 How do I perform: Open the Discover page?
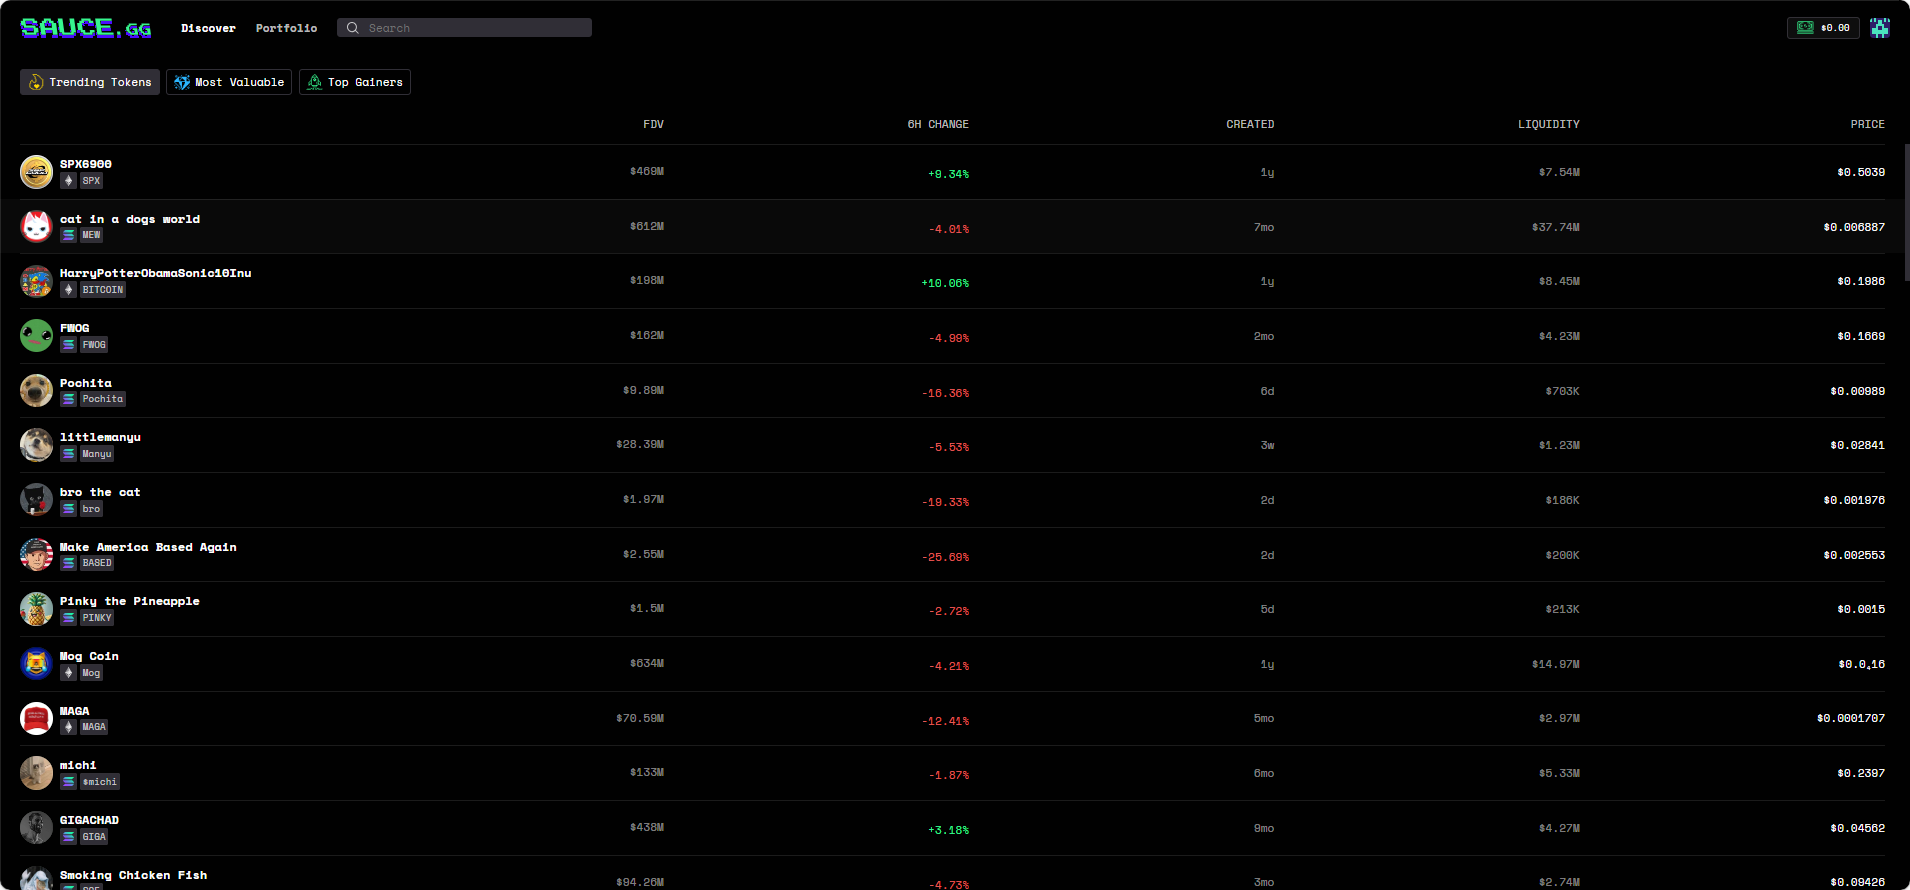[x=208, y=28]
